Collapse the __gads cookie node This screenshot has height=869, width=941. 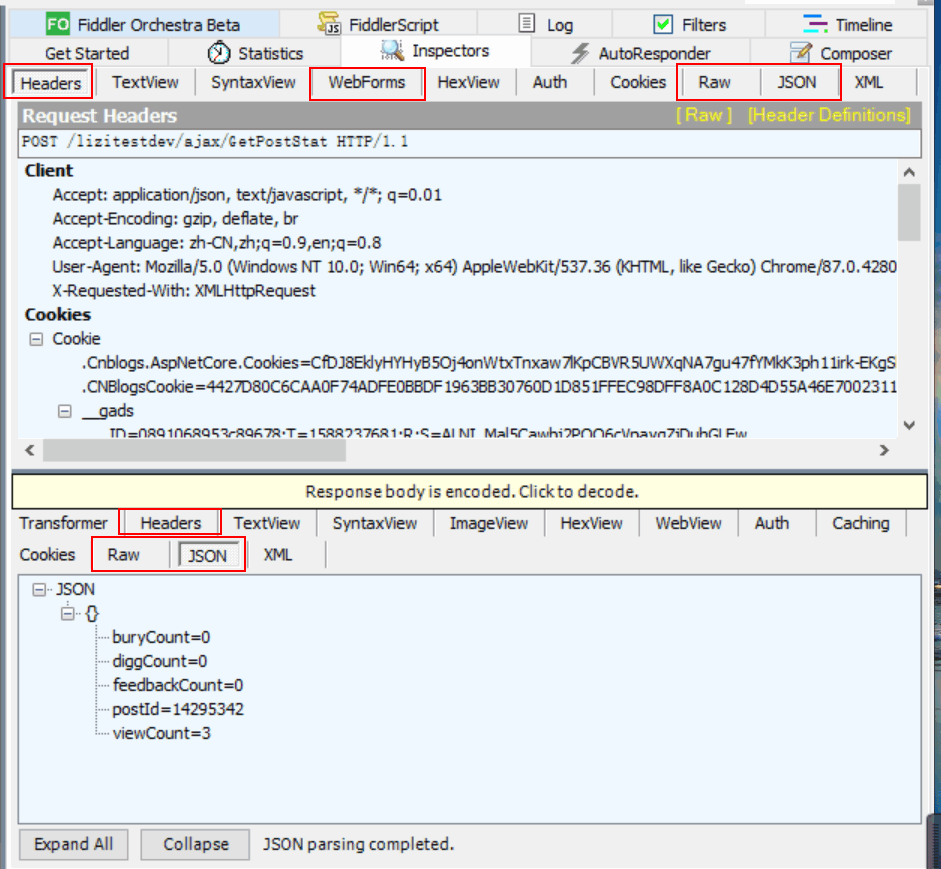click(x=65, y=412)
